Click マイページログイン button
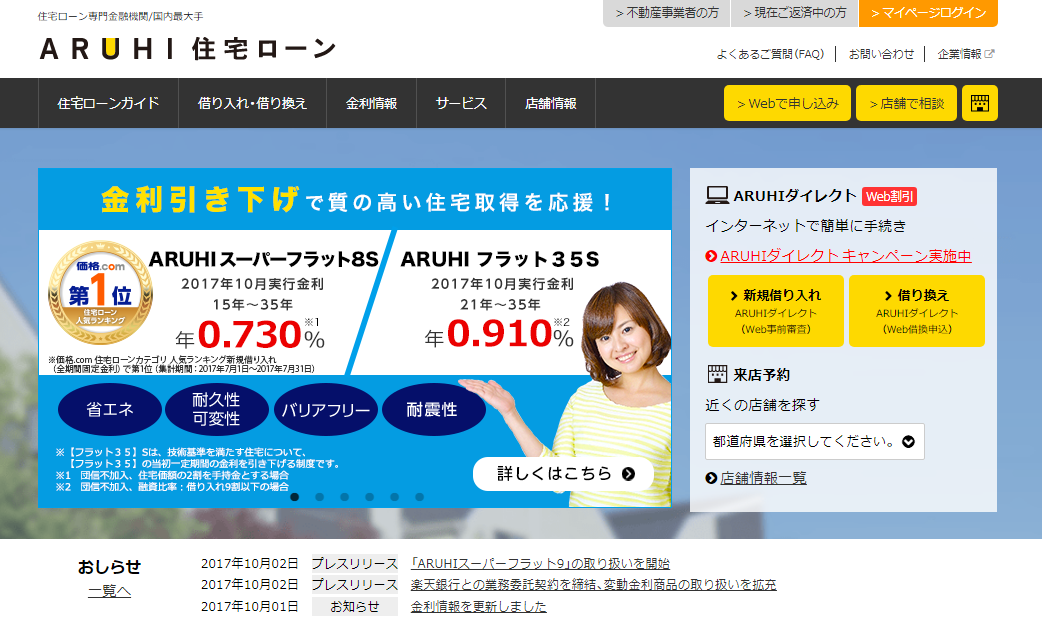 928,13
